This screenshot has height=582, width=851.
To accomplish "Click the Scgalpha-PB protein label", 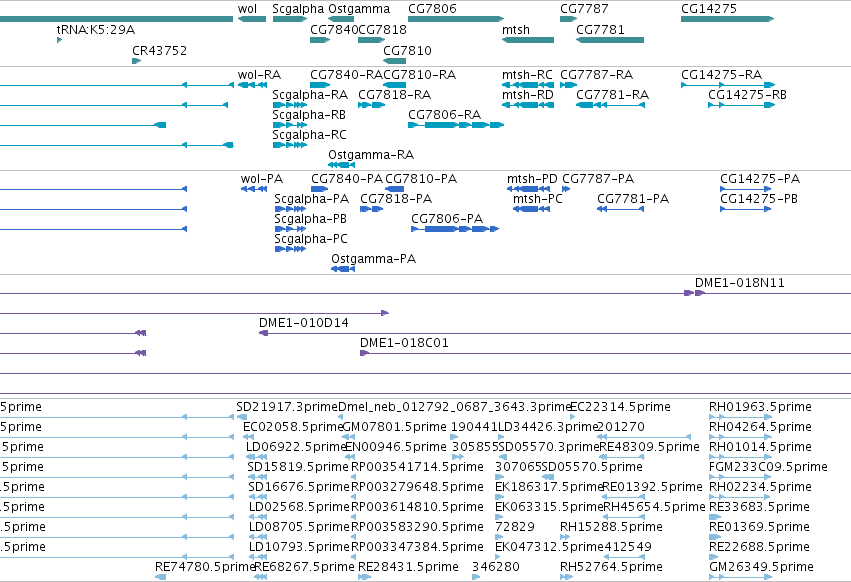I will pos(310,219).
